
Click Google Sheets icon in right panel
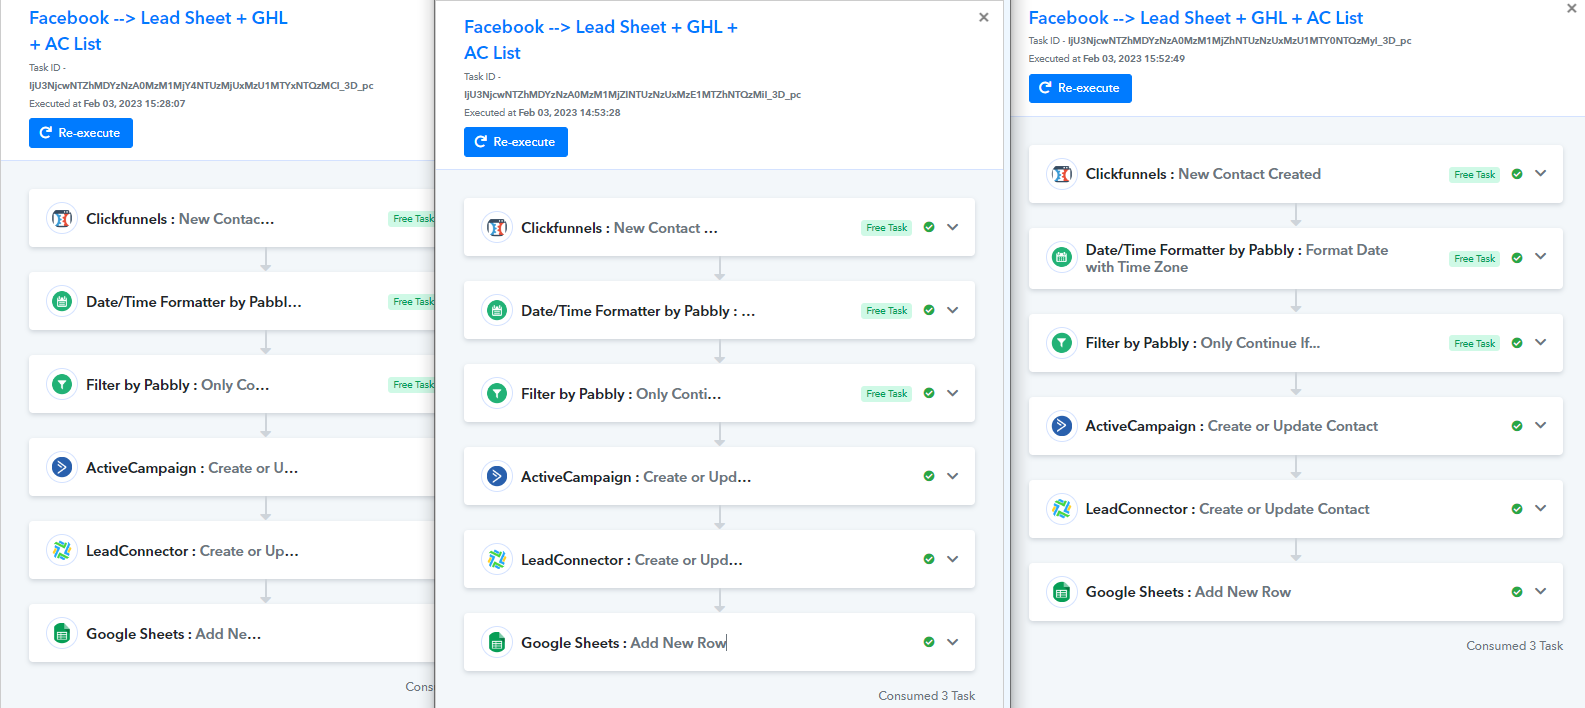click(x=1062, y=591)
